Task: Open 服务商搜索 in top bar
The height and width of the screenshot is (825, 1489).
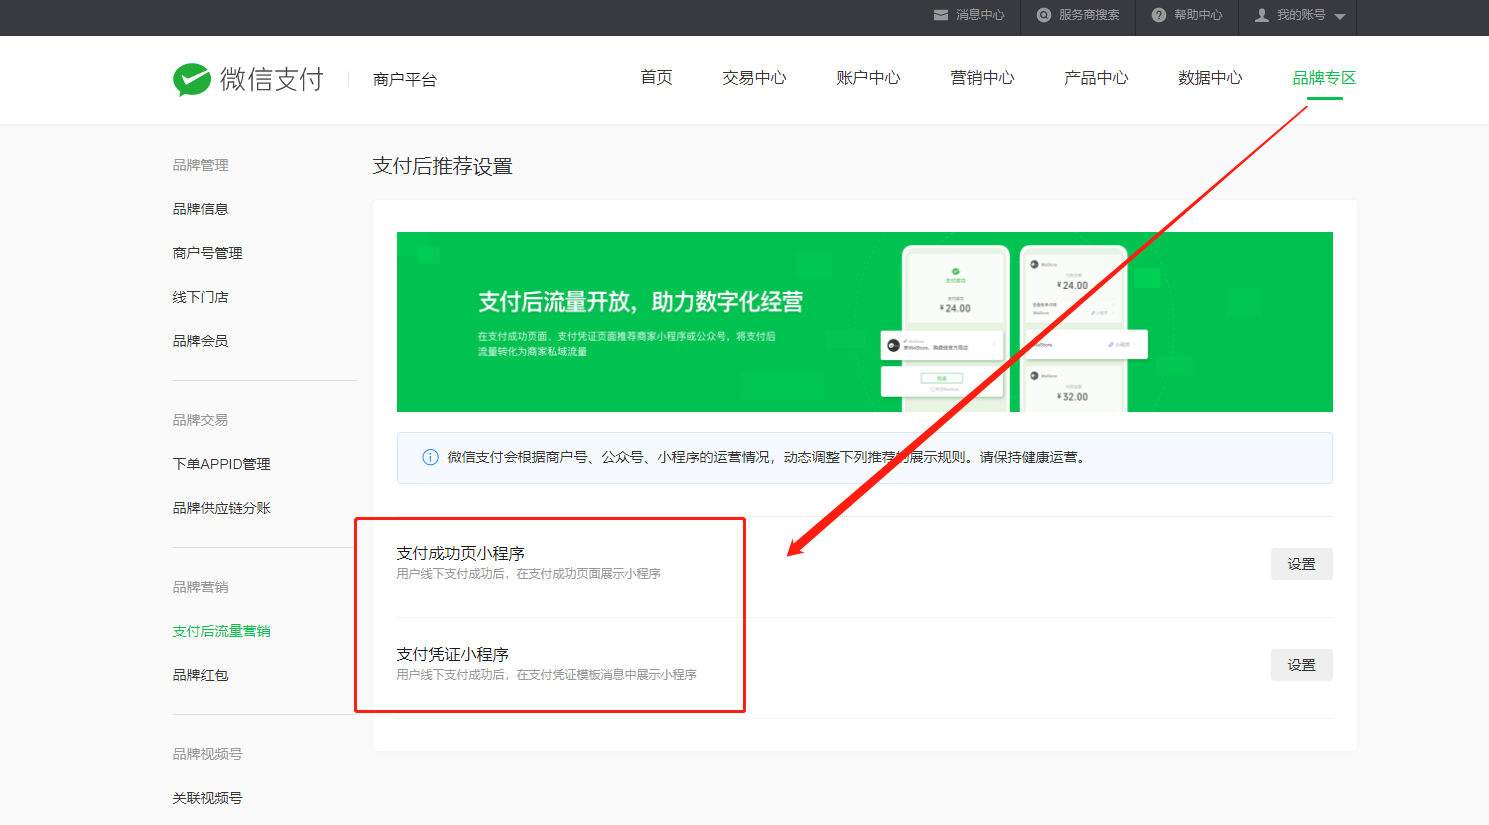Action: point(1089,15)
